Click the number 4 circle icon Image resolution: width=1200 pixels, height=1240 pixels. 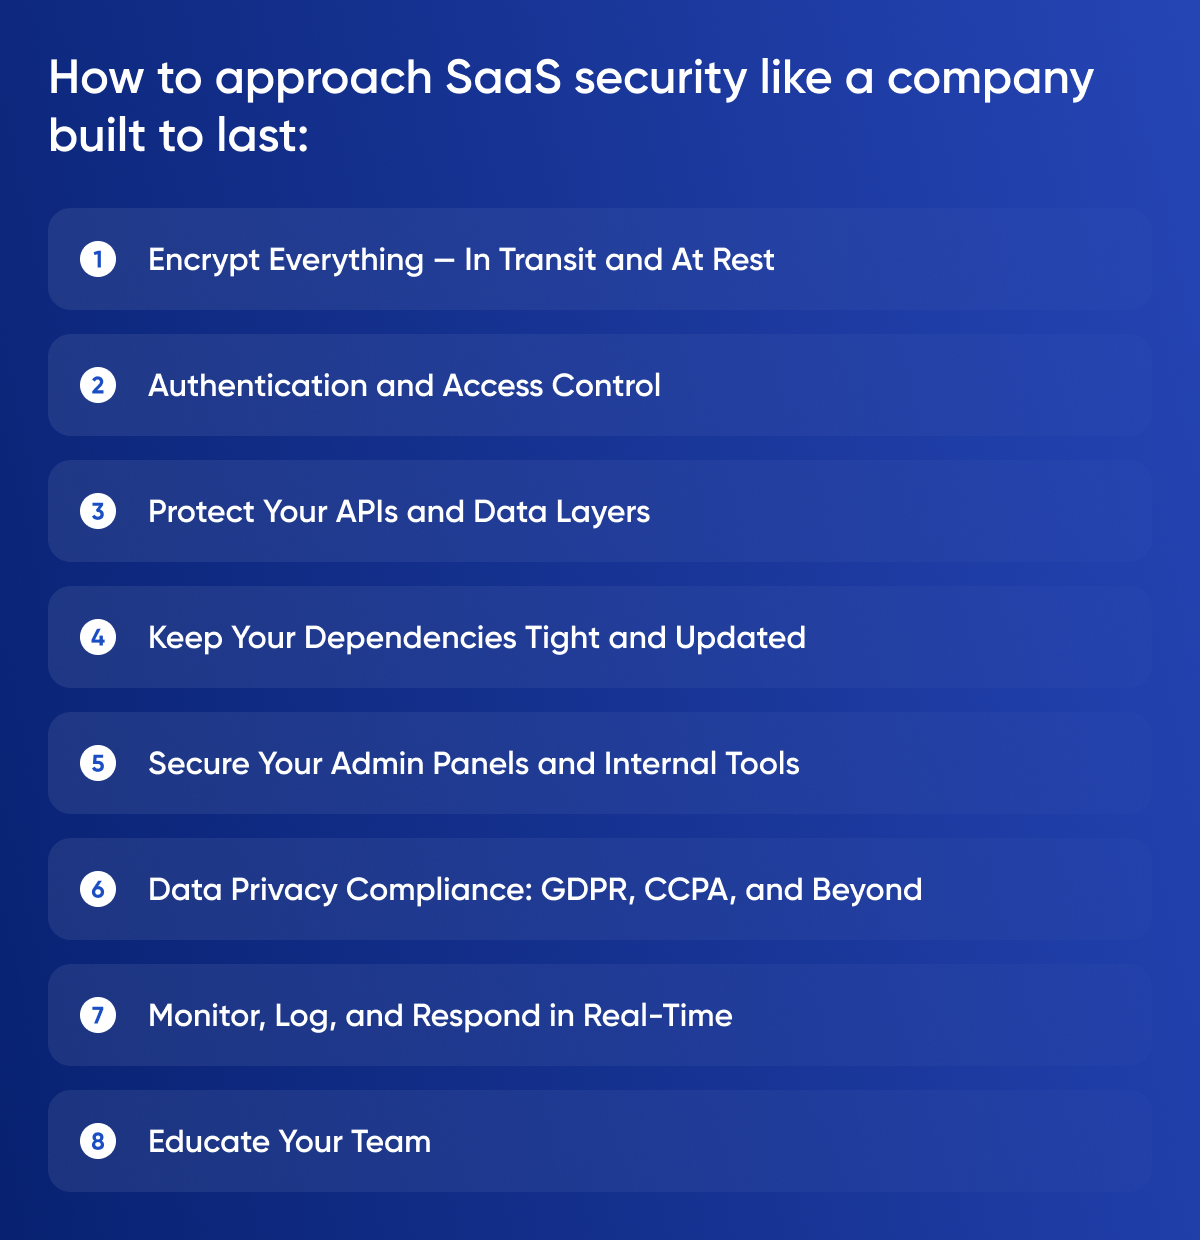[x=98, y=638]
